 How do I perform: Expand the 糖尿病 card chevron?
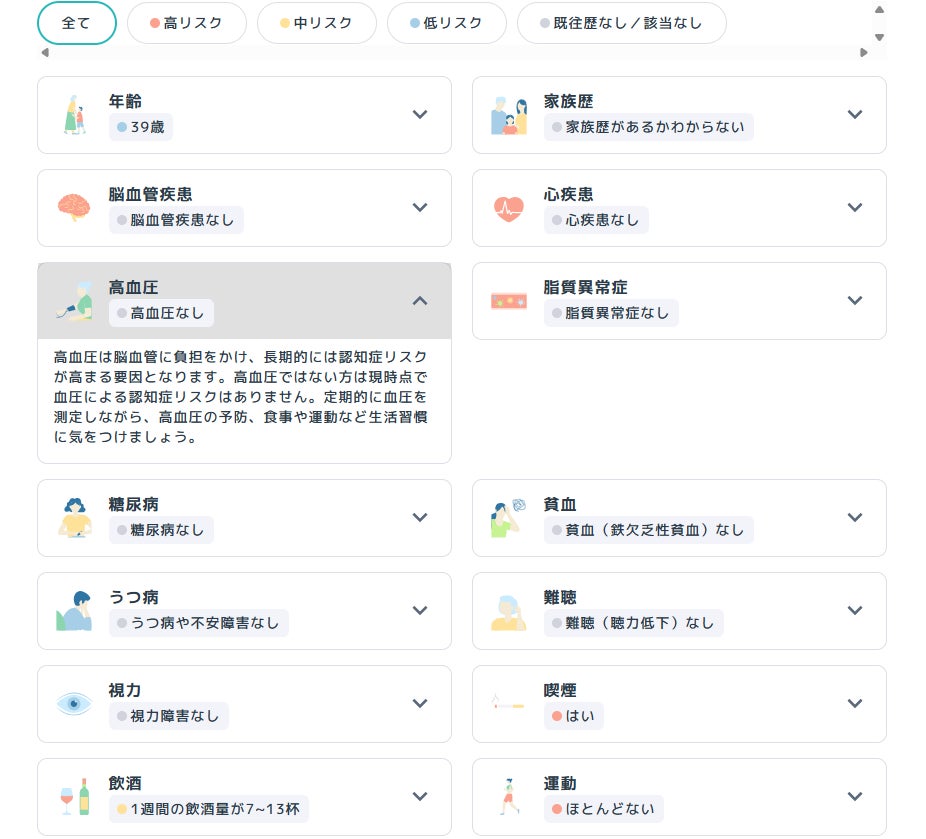[x=420, y=517]
